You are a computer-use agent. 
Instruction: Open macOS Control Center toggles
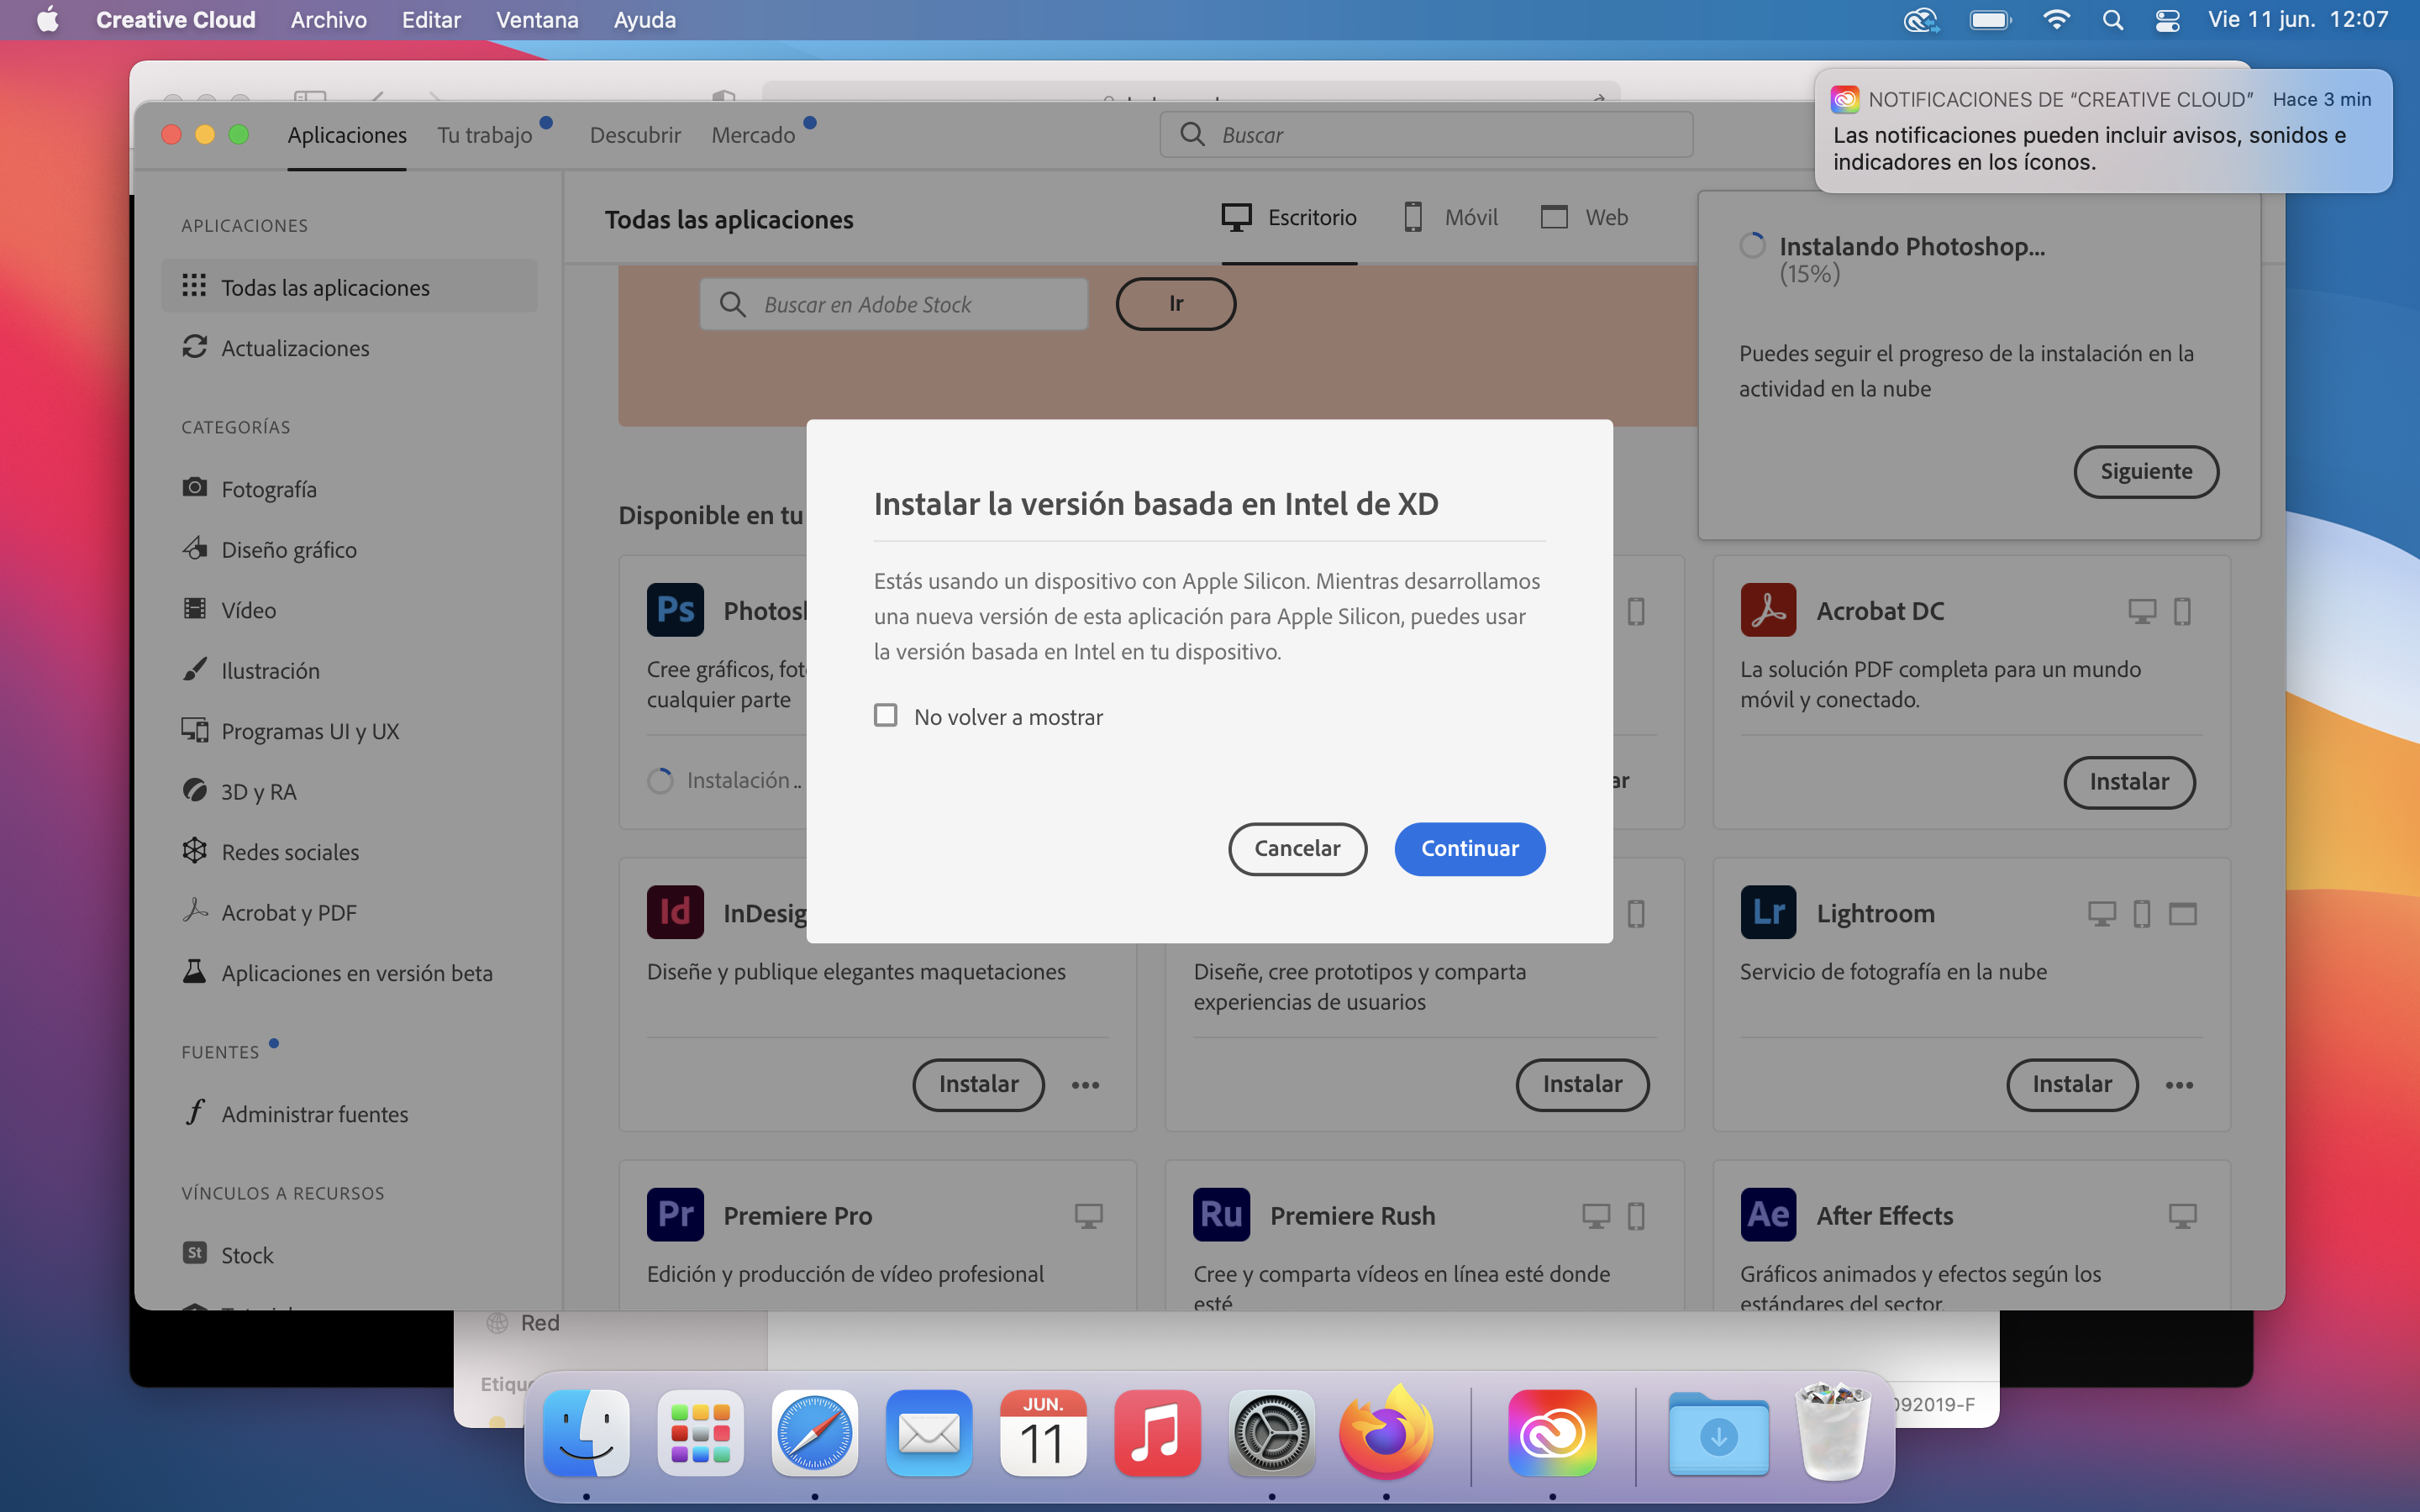pos(2167,20)
